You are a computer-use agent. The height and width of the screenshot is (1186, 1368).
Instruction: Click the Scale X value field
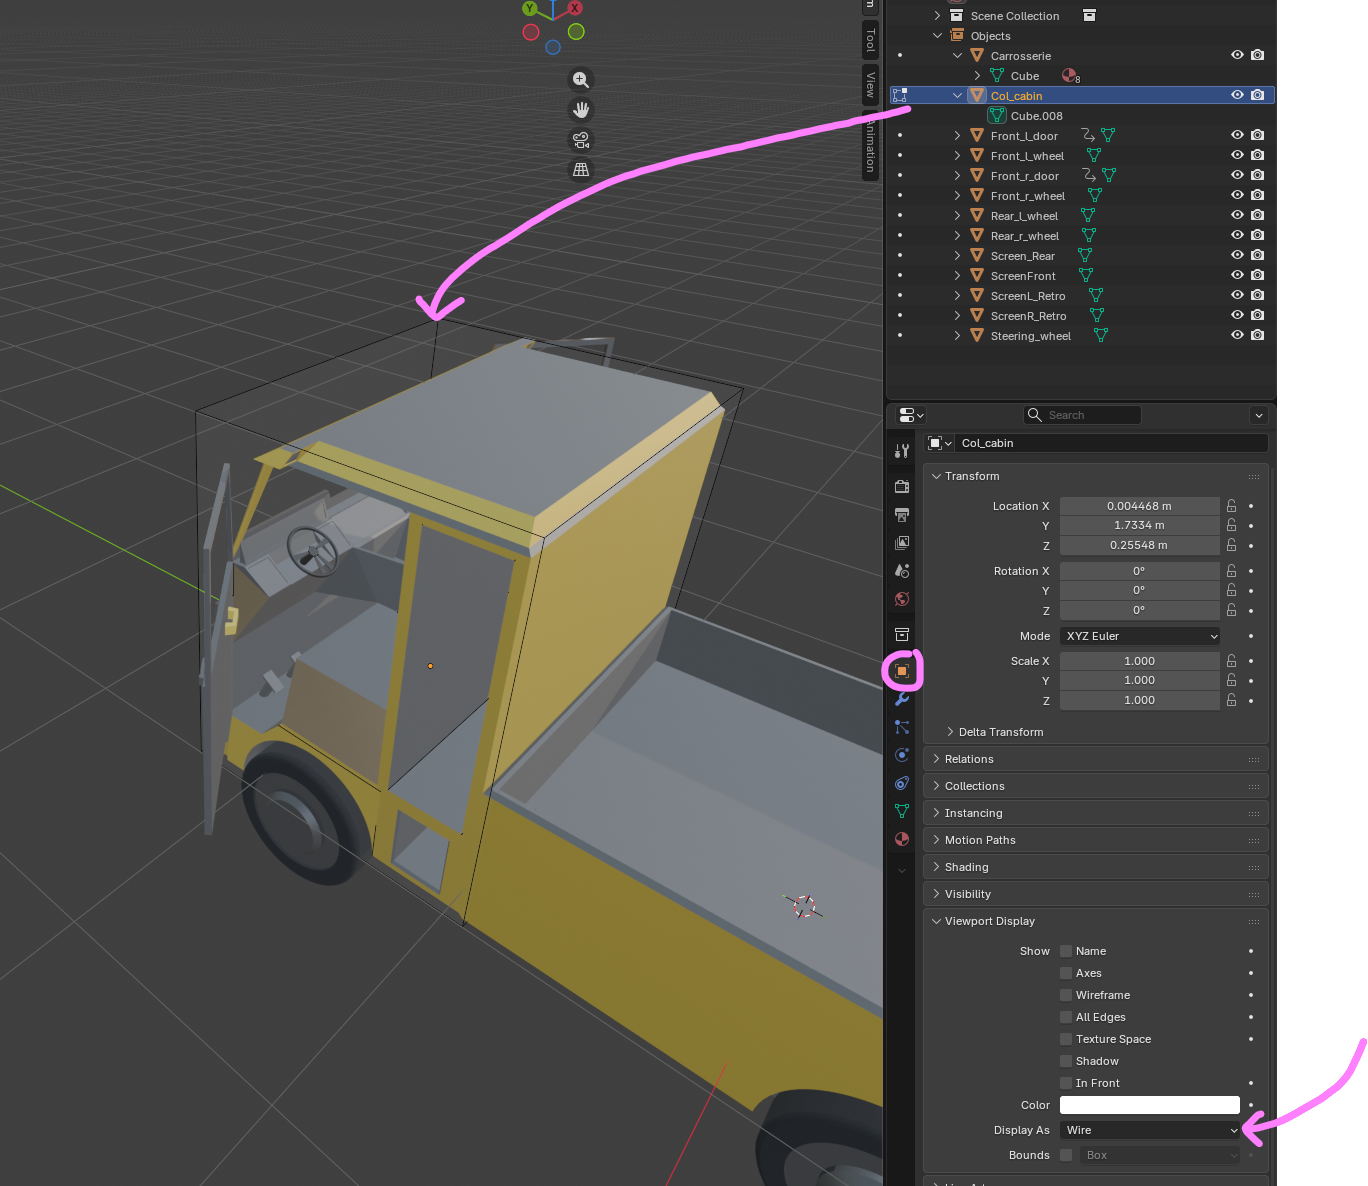[1140, 661]
